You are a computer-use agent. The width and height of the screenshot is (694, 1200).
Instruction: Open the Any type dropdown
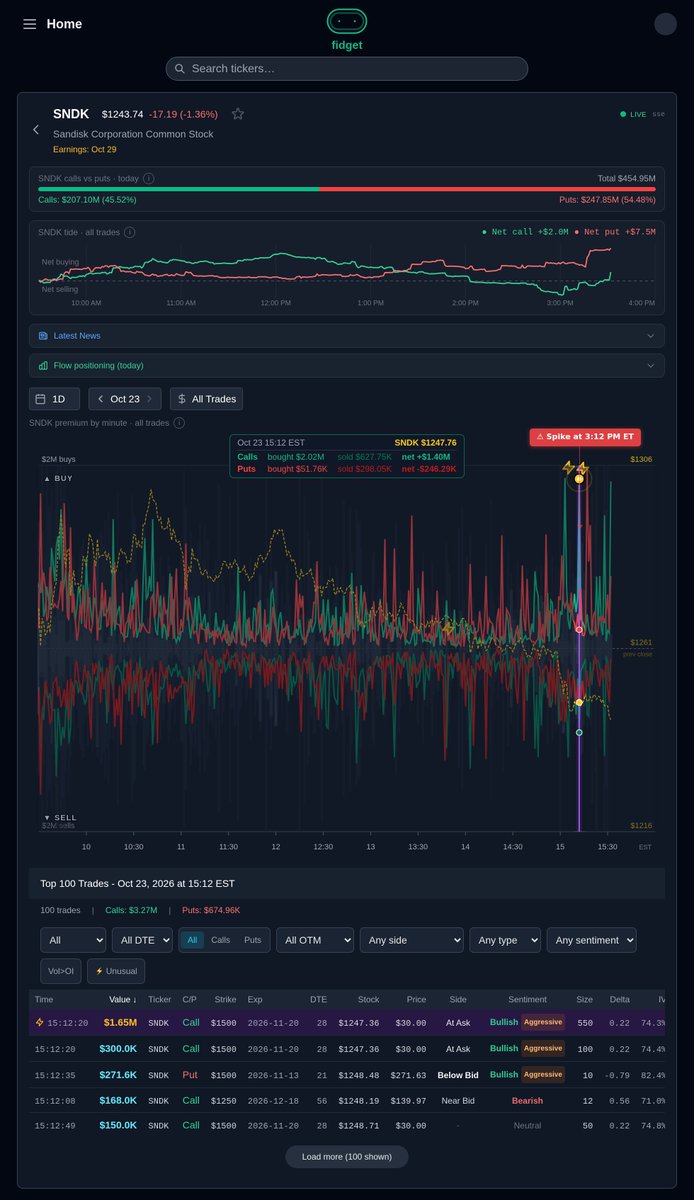pyautogui.click(x=505, y=940)
